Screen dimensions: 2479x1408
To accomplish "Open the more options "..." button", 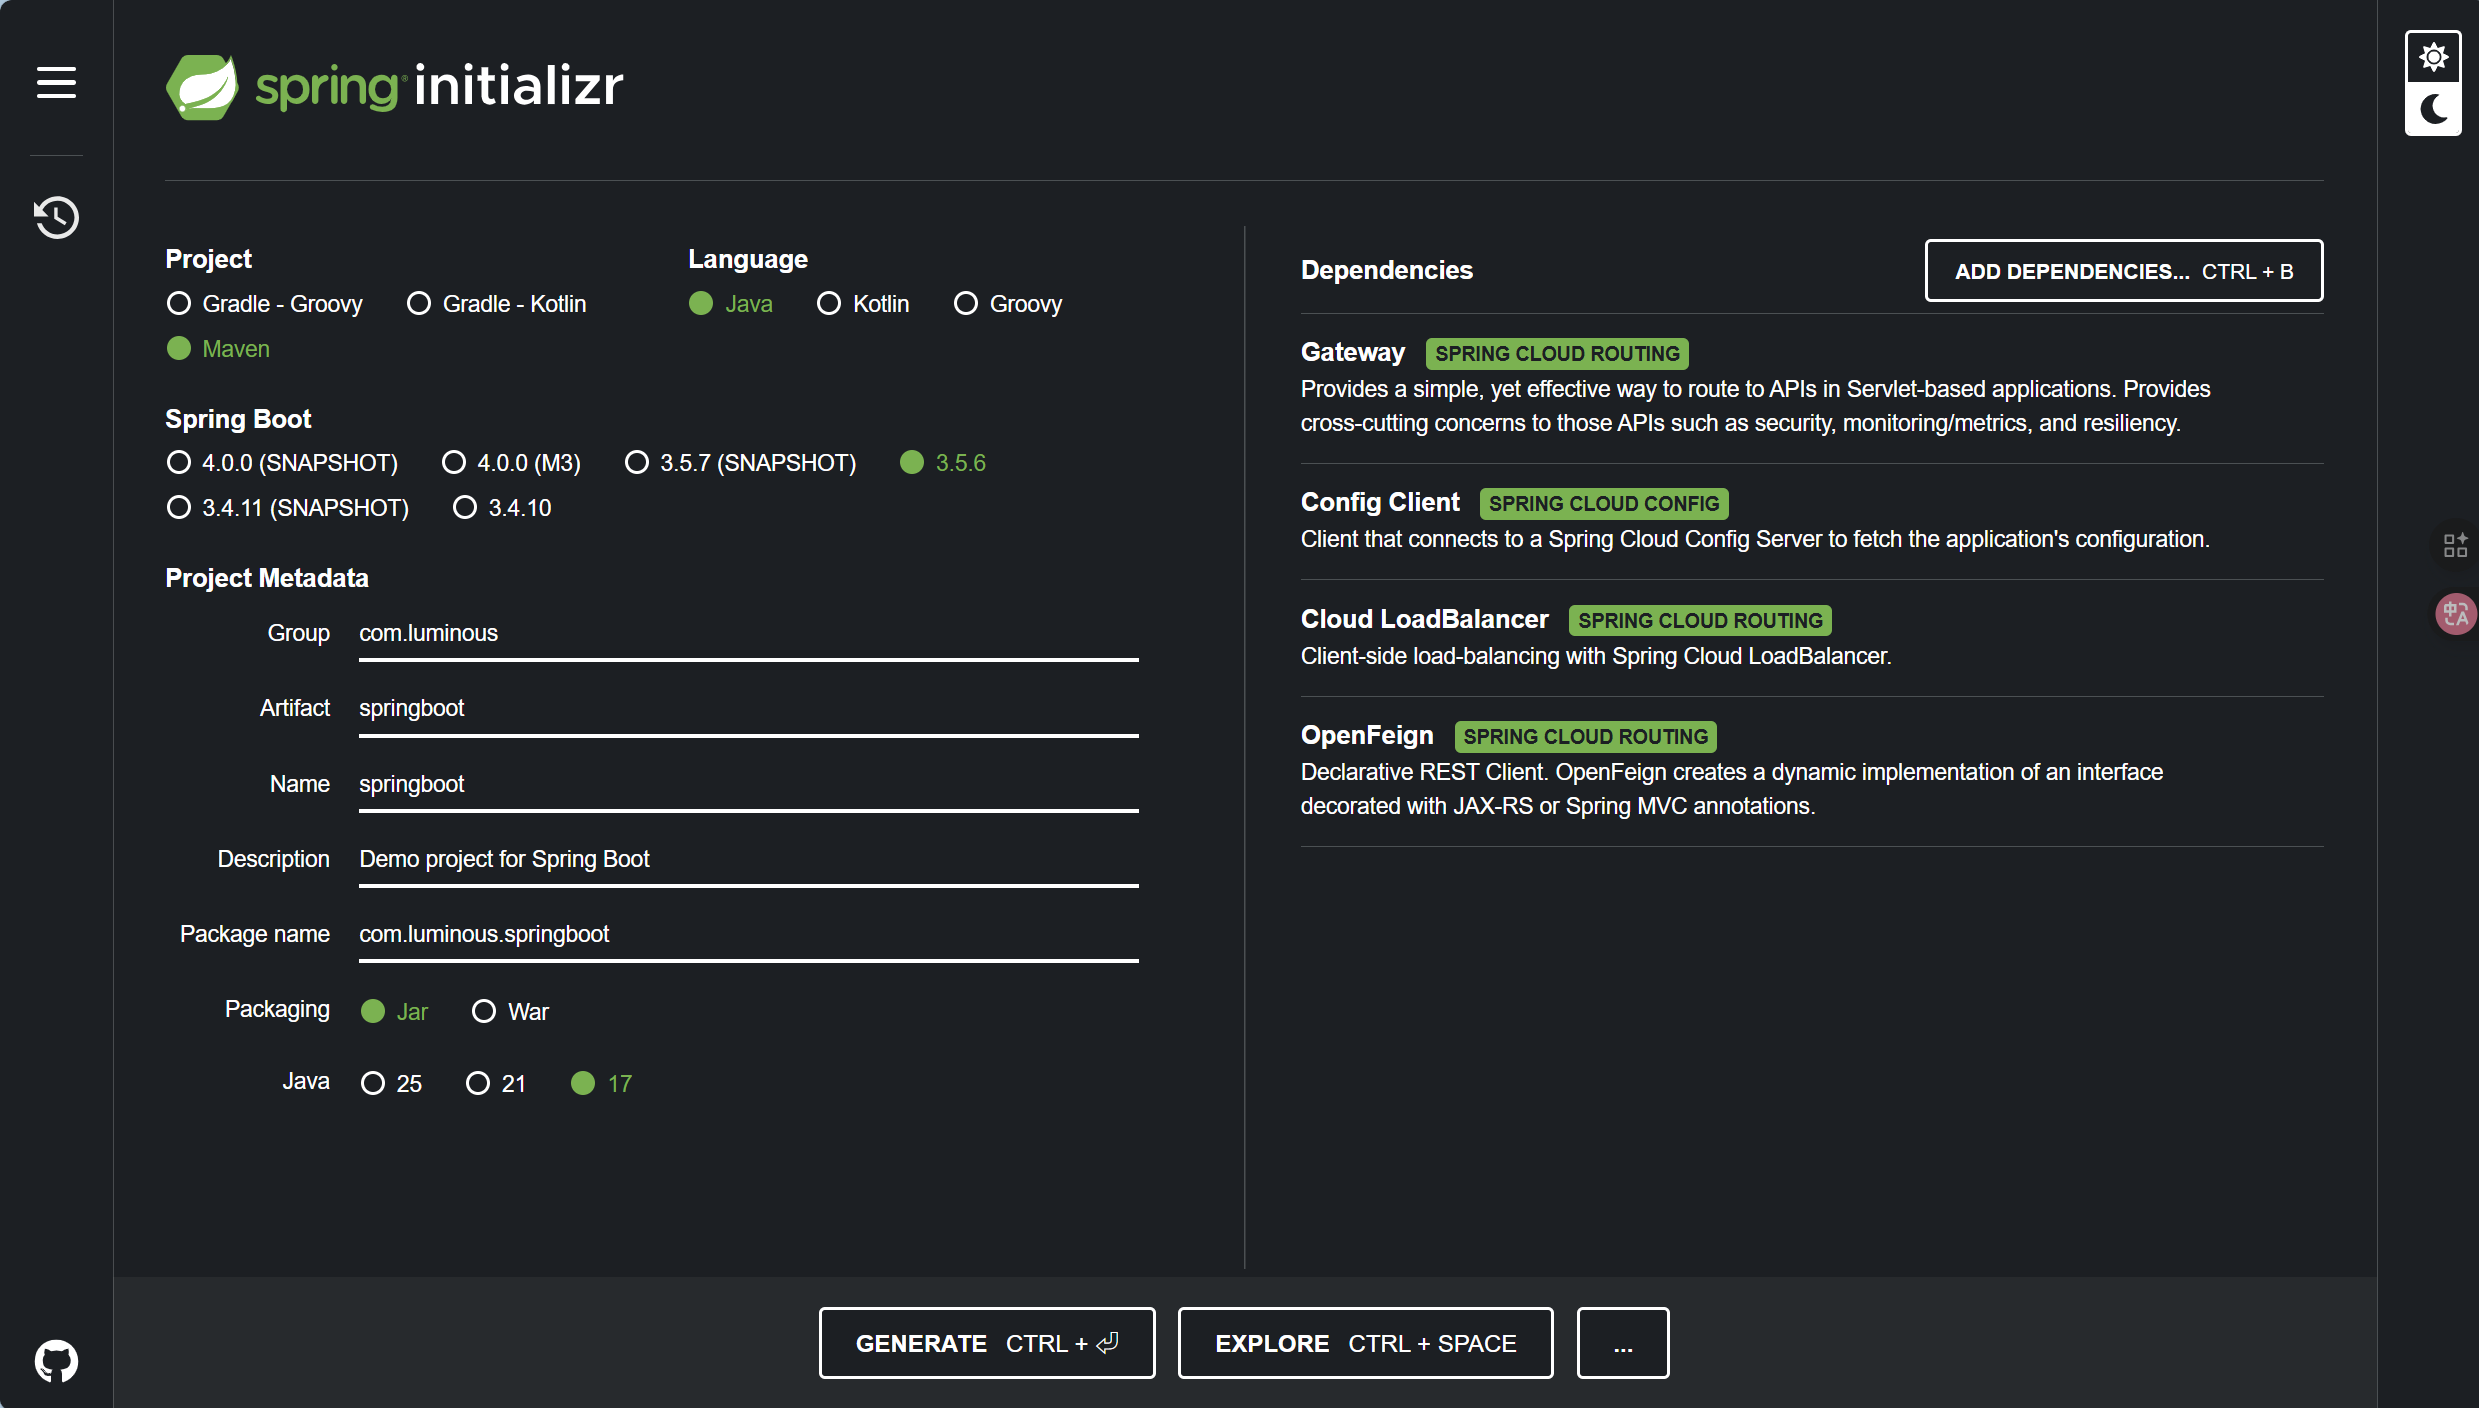I will click(x=1622, y=1343).
